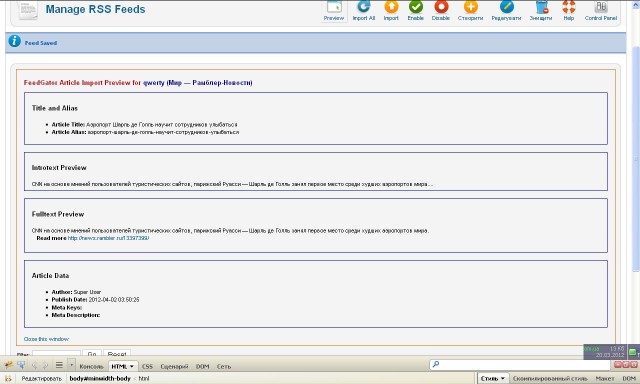Screen dimensions: 640x384
Task: Open the Макет side tab
Action: point(604,379)
